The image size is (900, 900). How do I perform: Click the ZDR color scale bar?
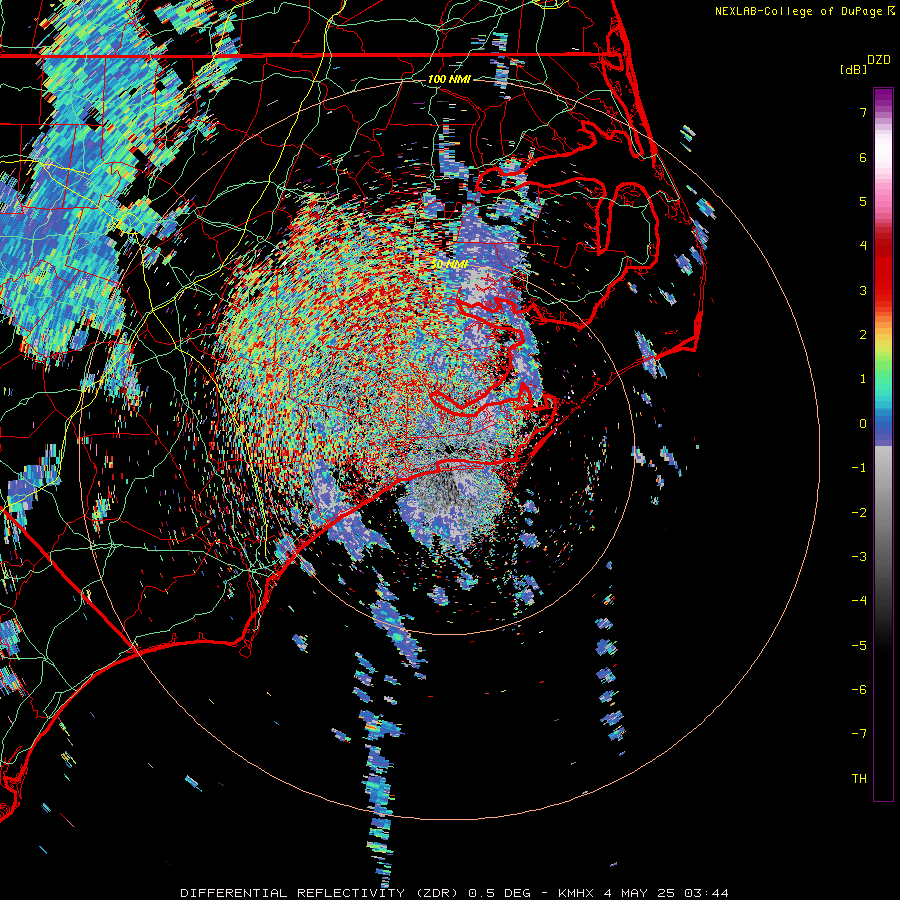coord(883,444)
